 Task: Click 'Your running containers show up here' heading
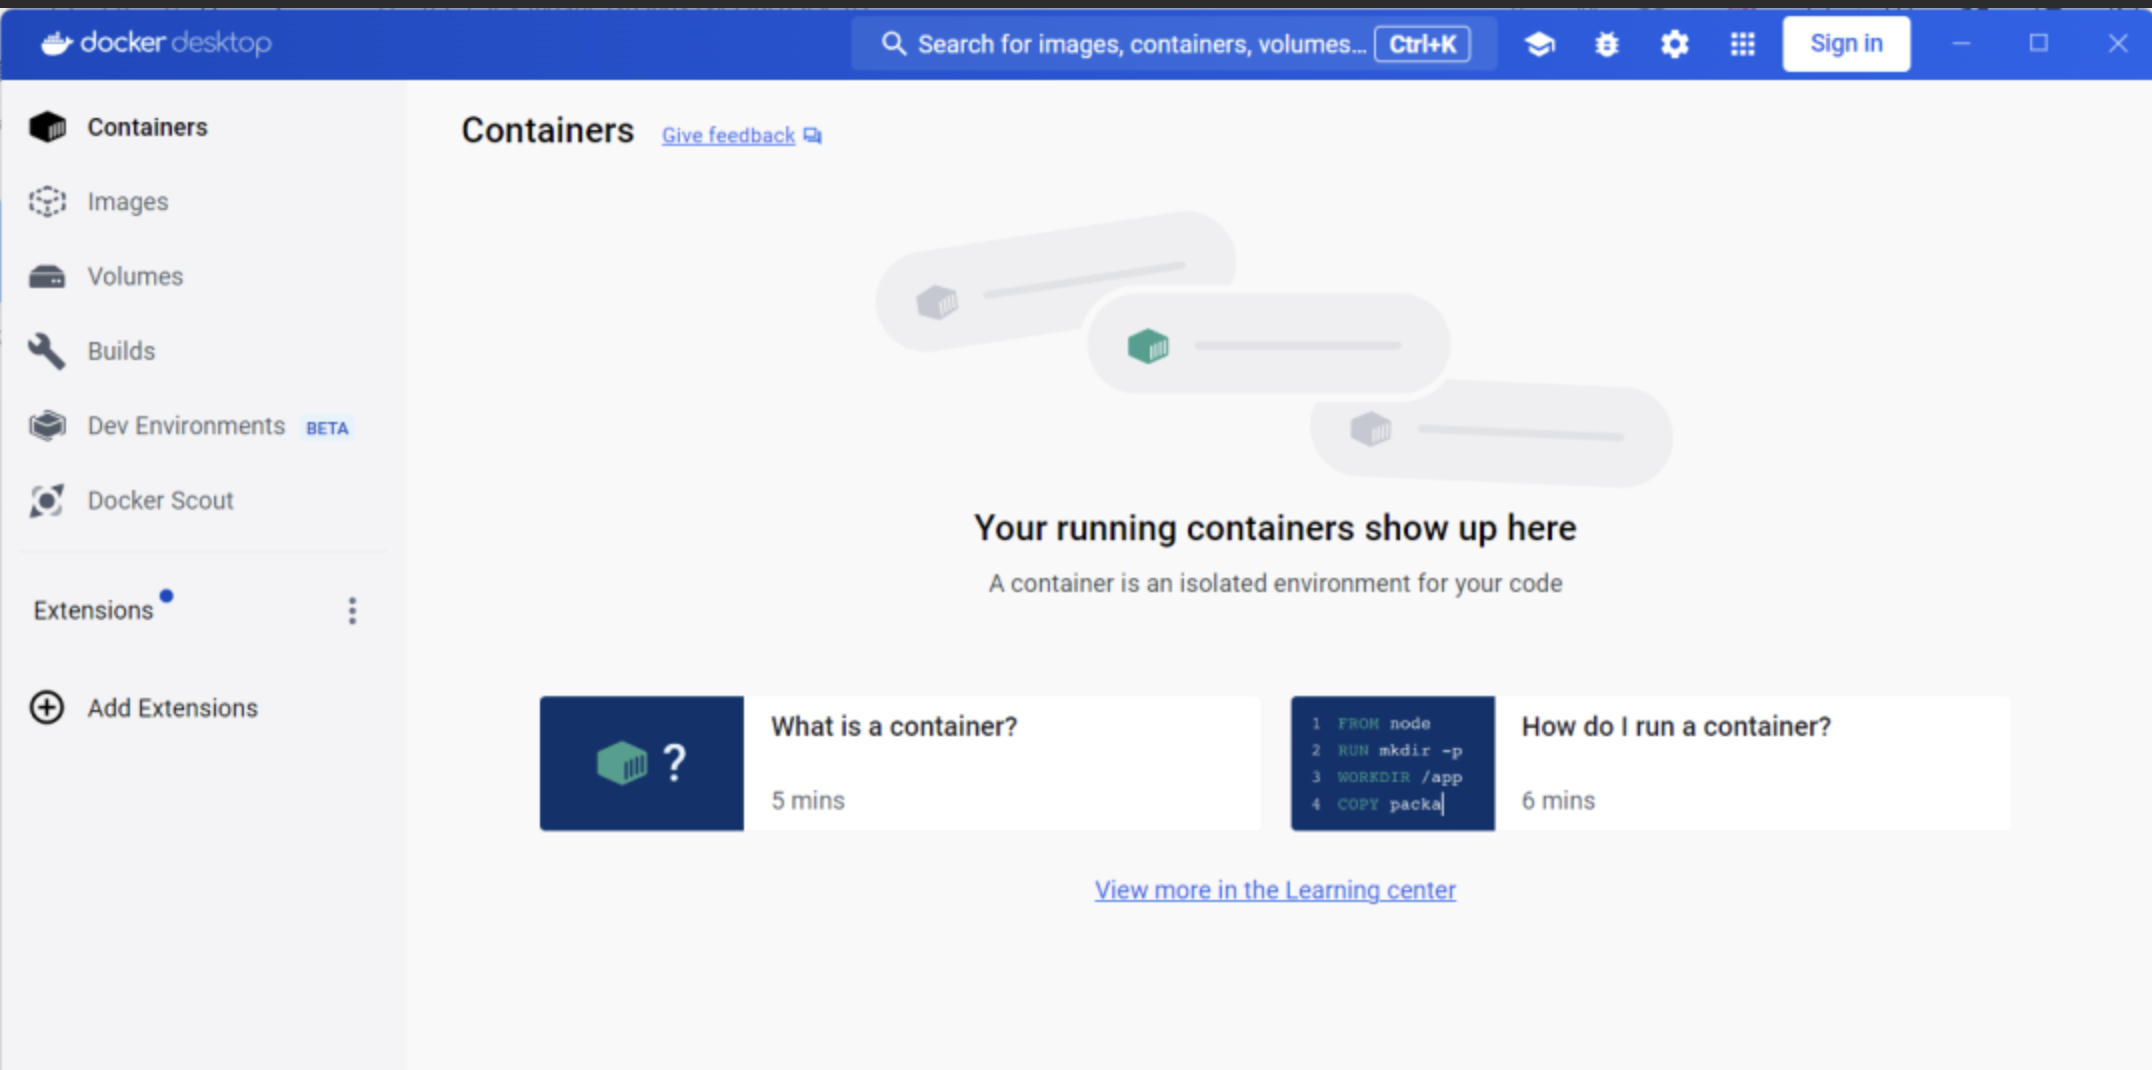point(1275,528)
